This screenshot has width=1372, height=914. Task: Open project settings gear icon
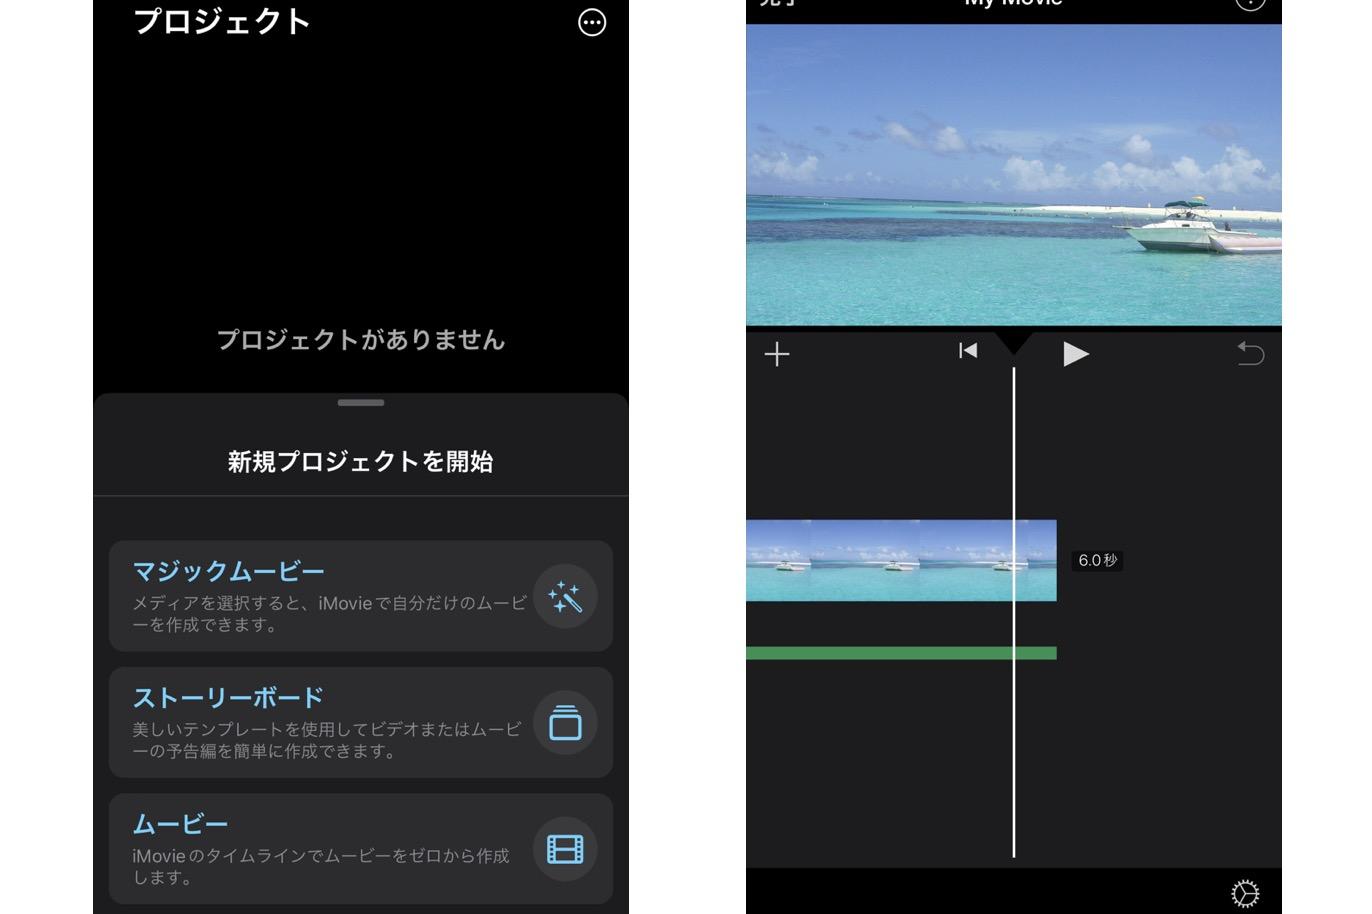pos(1245,893)
